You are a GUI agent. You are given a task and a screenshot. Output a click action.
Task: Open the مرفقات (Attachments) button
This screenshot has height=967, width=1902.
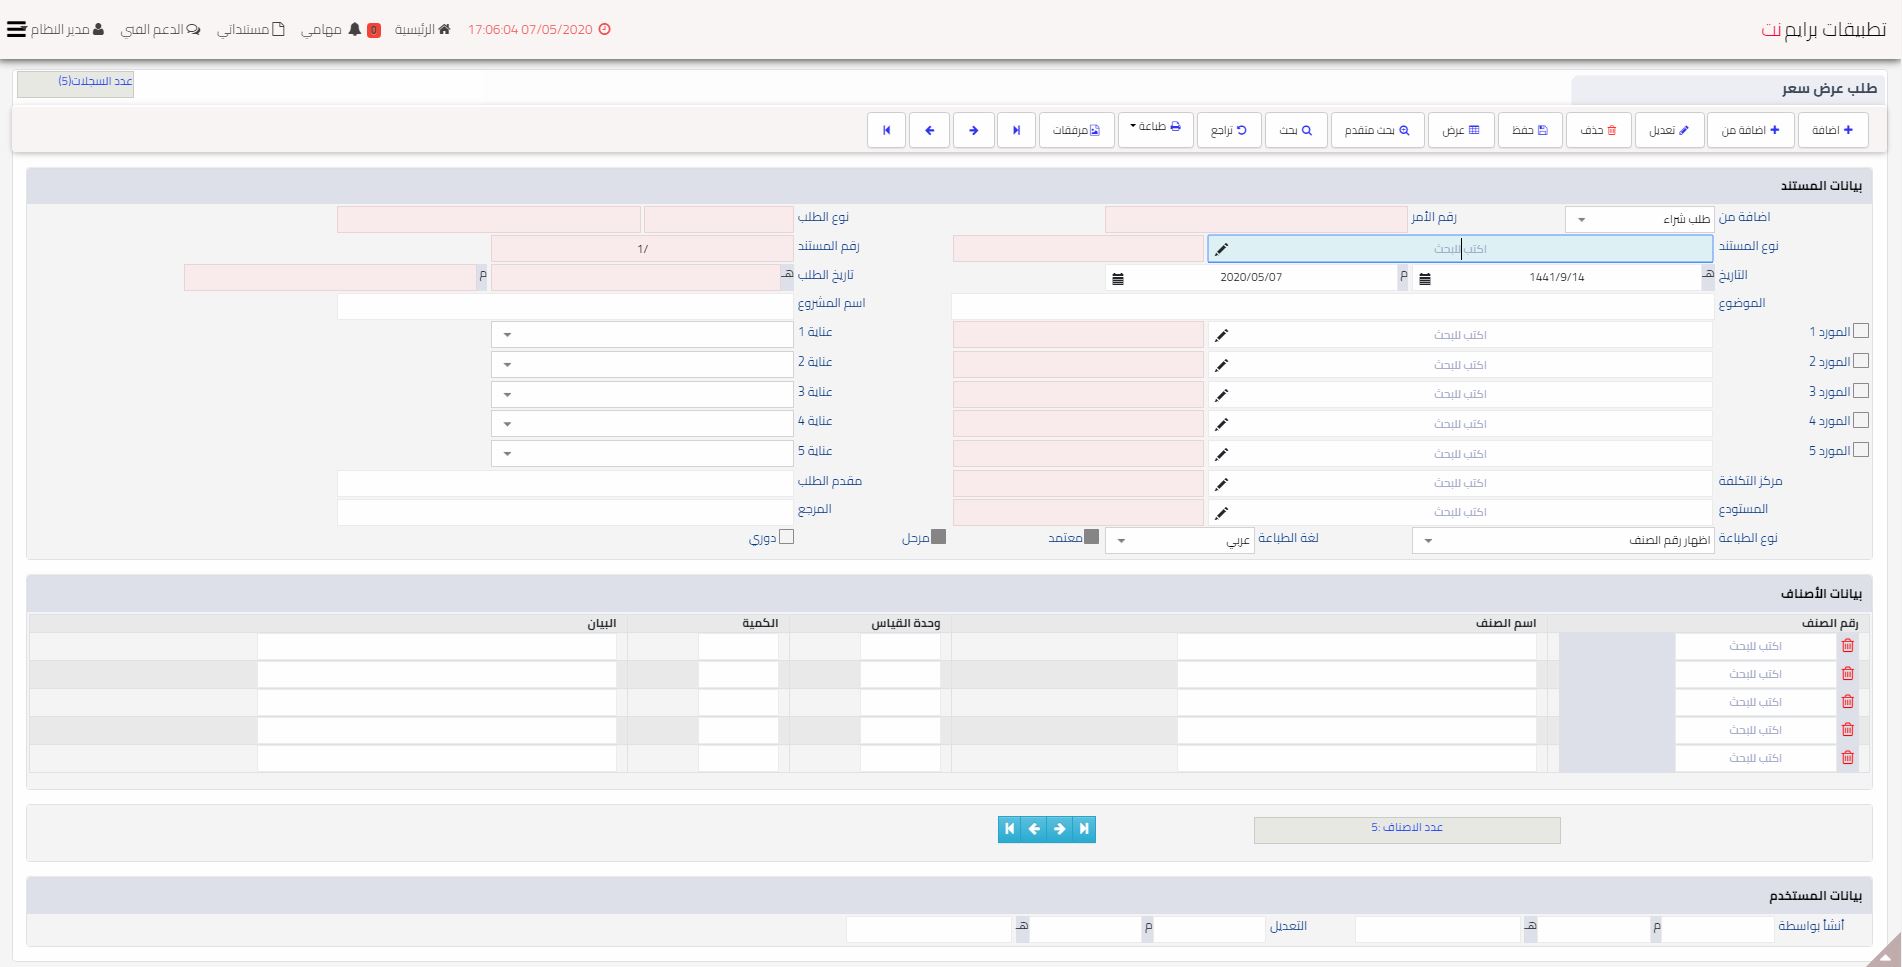coord(1077,130)
